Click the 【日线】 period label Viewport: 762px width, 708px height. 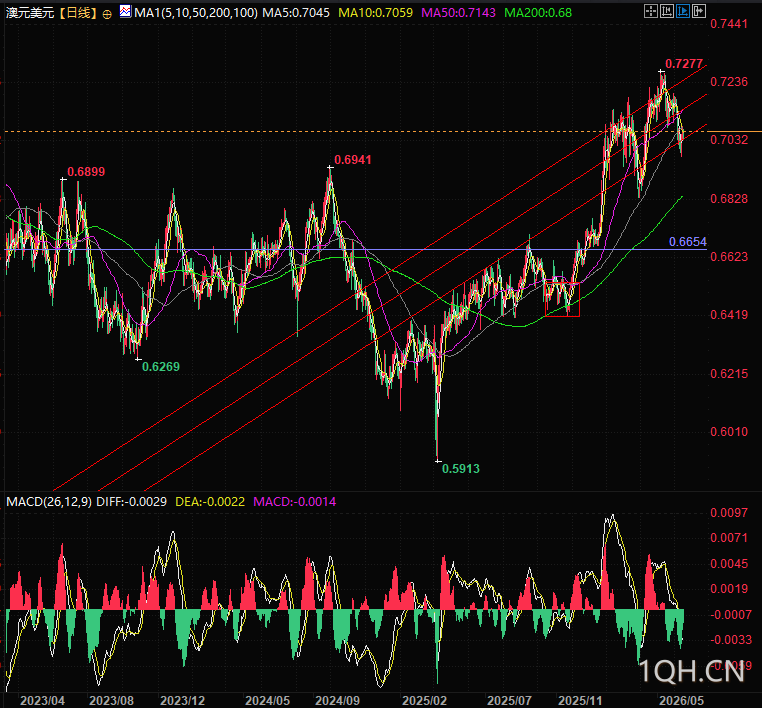click(78, 13)
